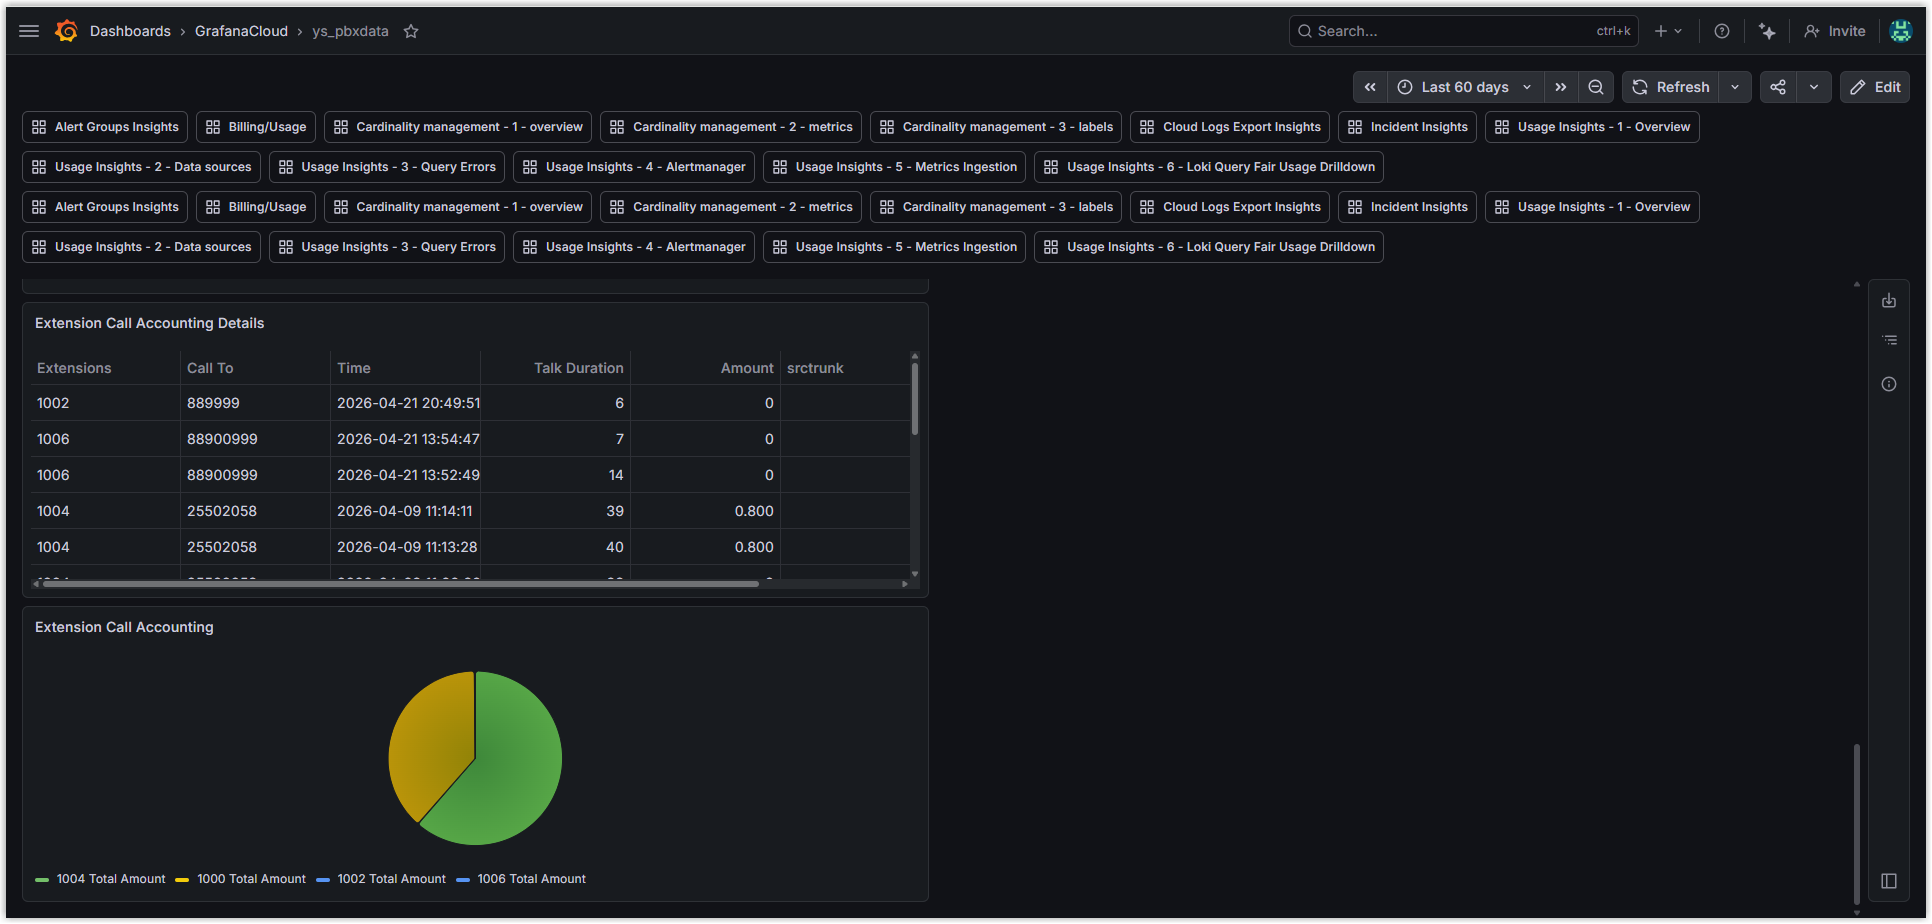The image size is (1932, 924).
Task: Click the pencil icon on the Edit button
Action: [x=1858, y=87]
